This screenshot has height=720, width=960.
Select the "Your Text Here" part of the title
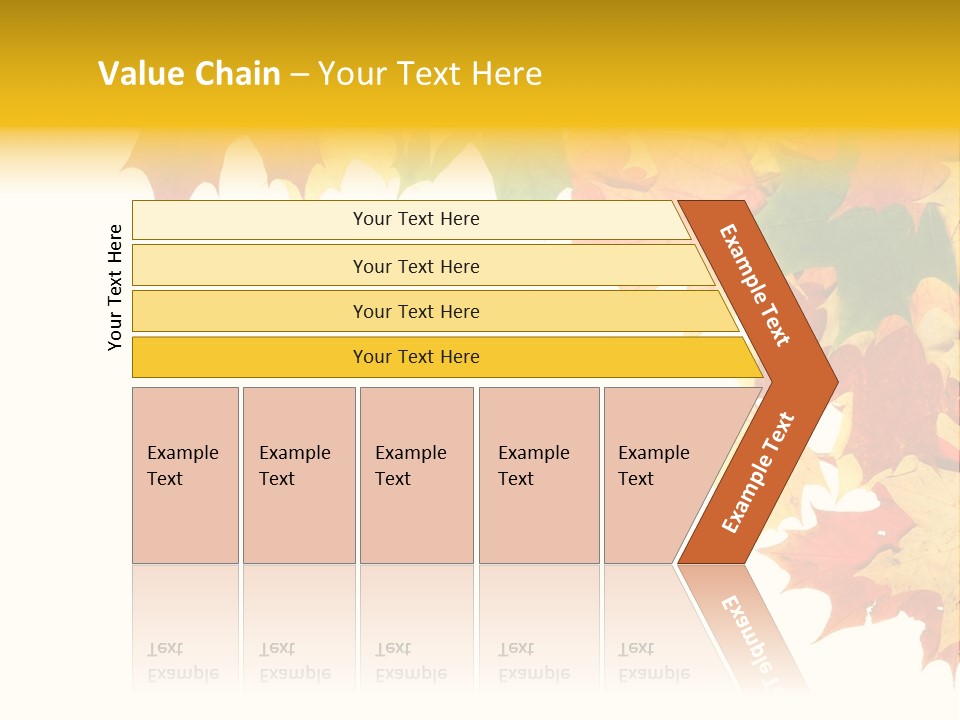pos(430,74)
